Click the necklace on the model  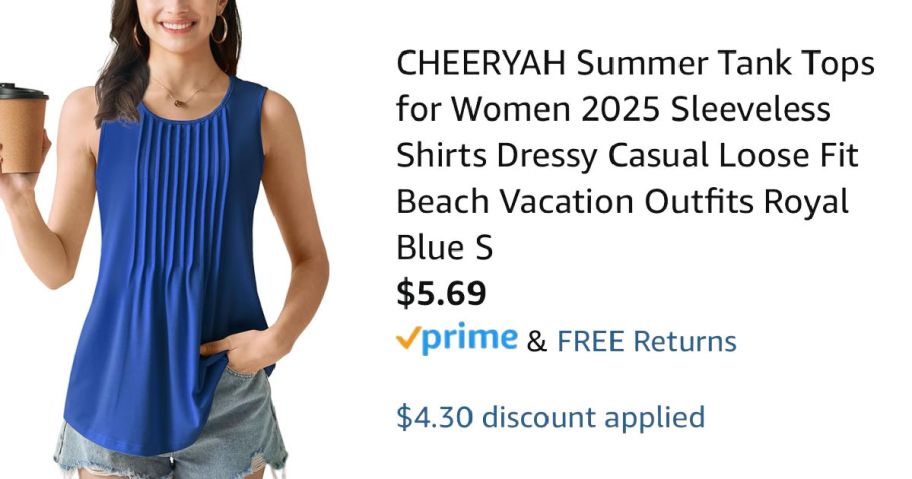tap(184, 94)
